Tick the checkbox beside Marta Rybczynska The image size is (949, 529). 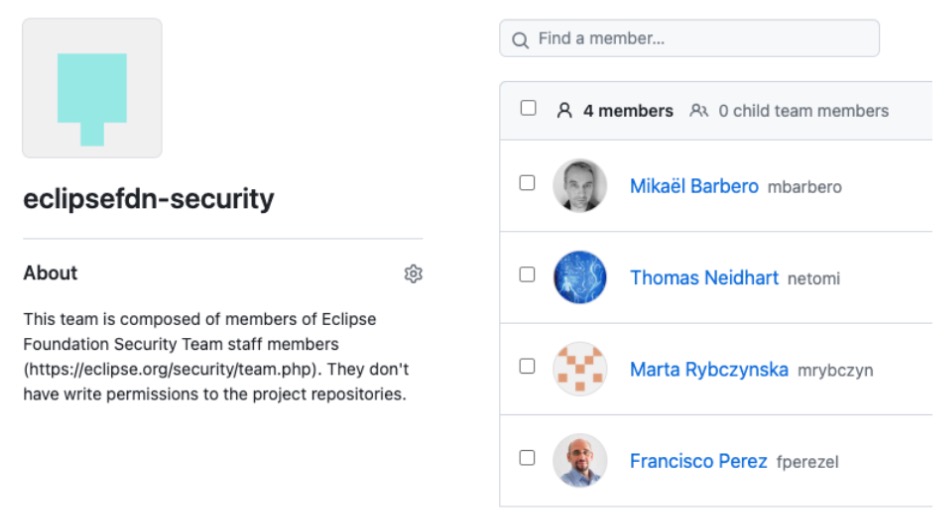(527, 367)
